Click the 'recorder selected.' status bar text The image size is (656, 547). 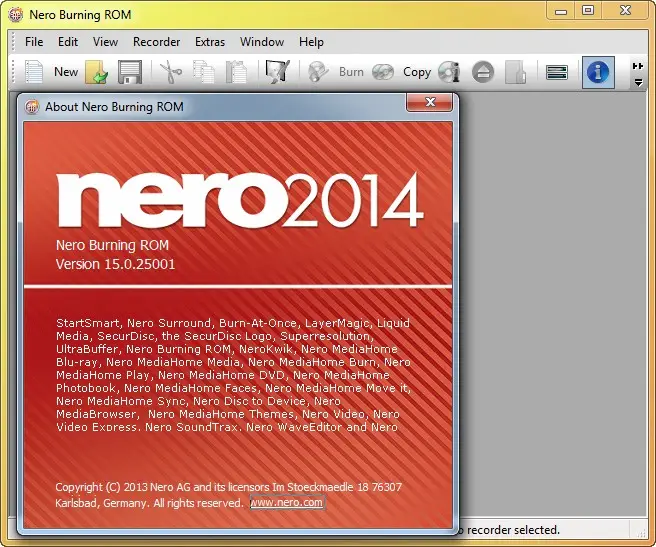[x=513, y=530]
